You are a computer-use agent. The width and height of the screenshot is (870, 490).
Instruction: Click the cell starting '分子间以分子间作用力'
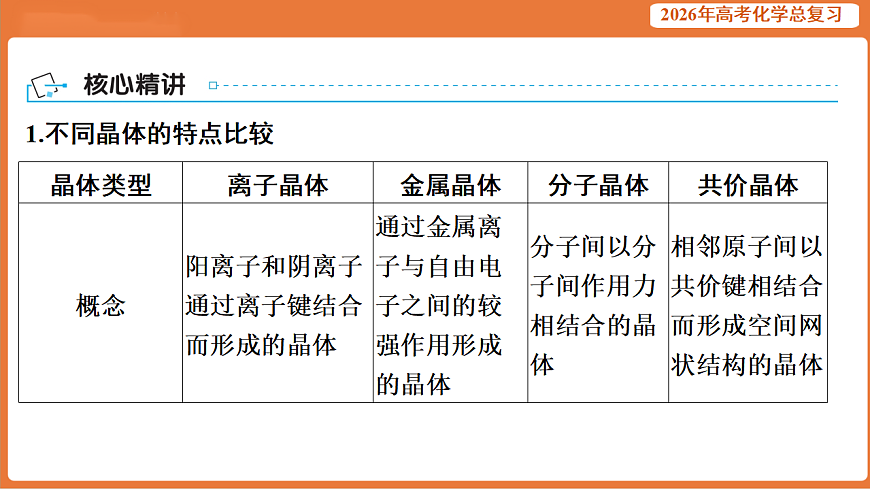[598, 303]
